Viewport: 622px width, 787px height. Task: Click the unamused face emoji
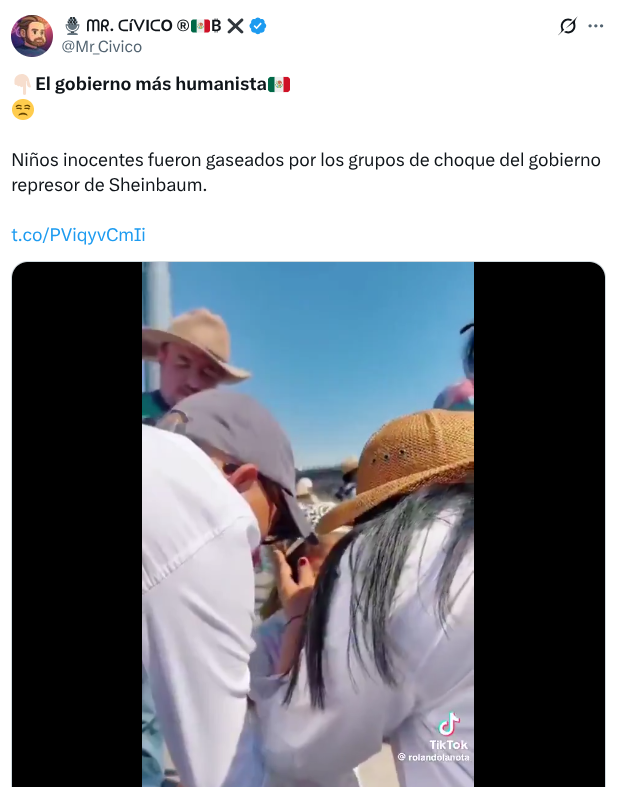(23, 109)
